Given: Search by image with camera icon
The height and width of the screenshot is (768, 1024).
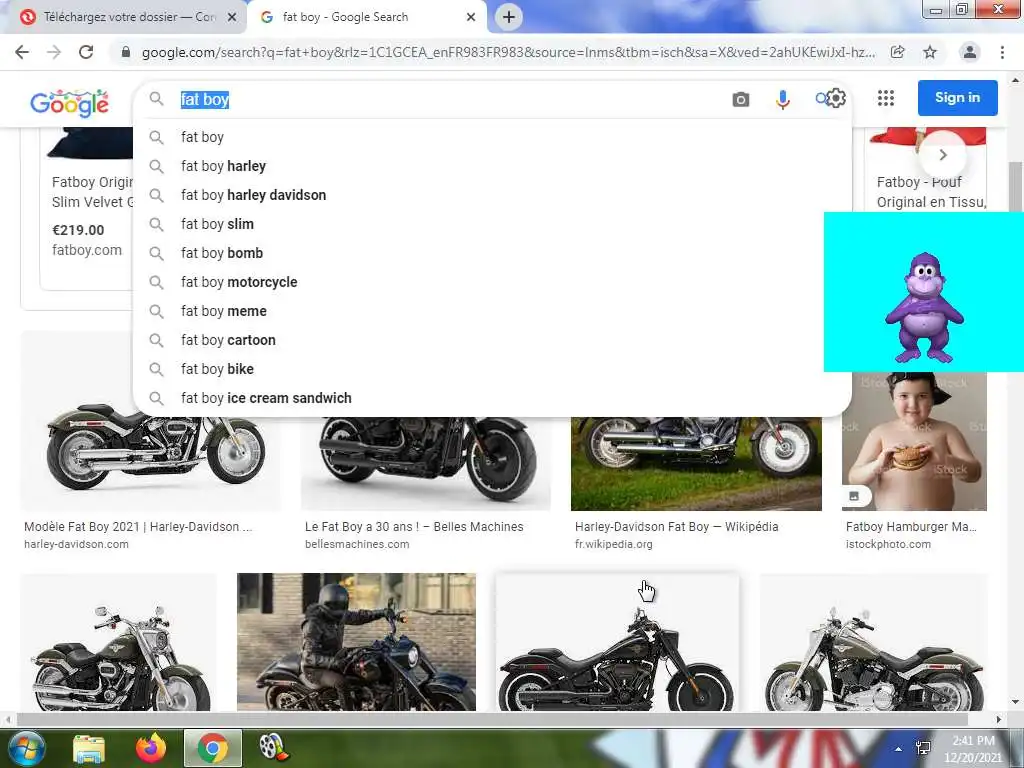Looking at the screenshot, I should click(x=741, y=99).
